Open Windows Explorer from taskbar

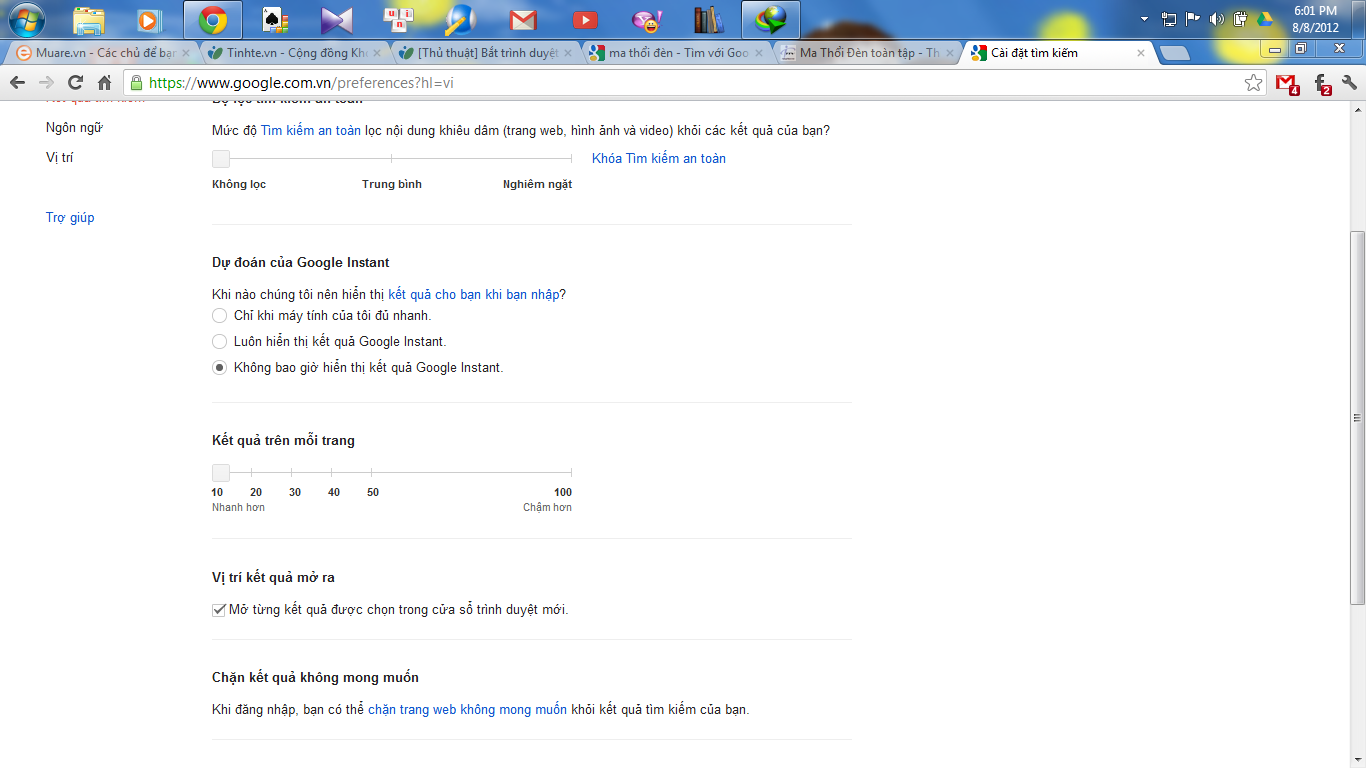click(x=89, y=20)
